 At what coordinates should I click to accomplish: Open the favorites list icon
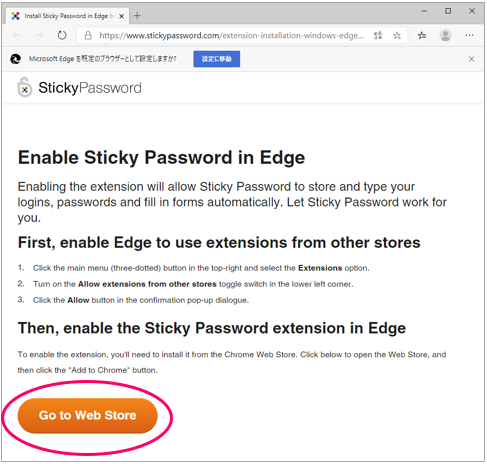(422, 35)
